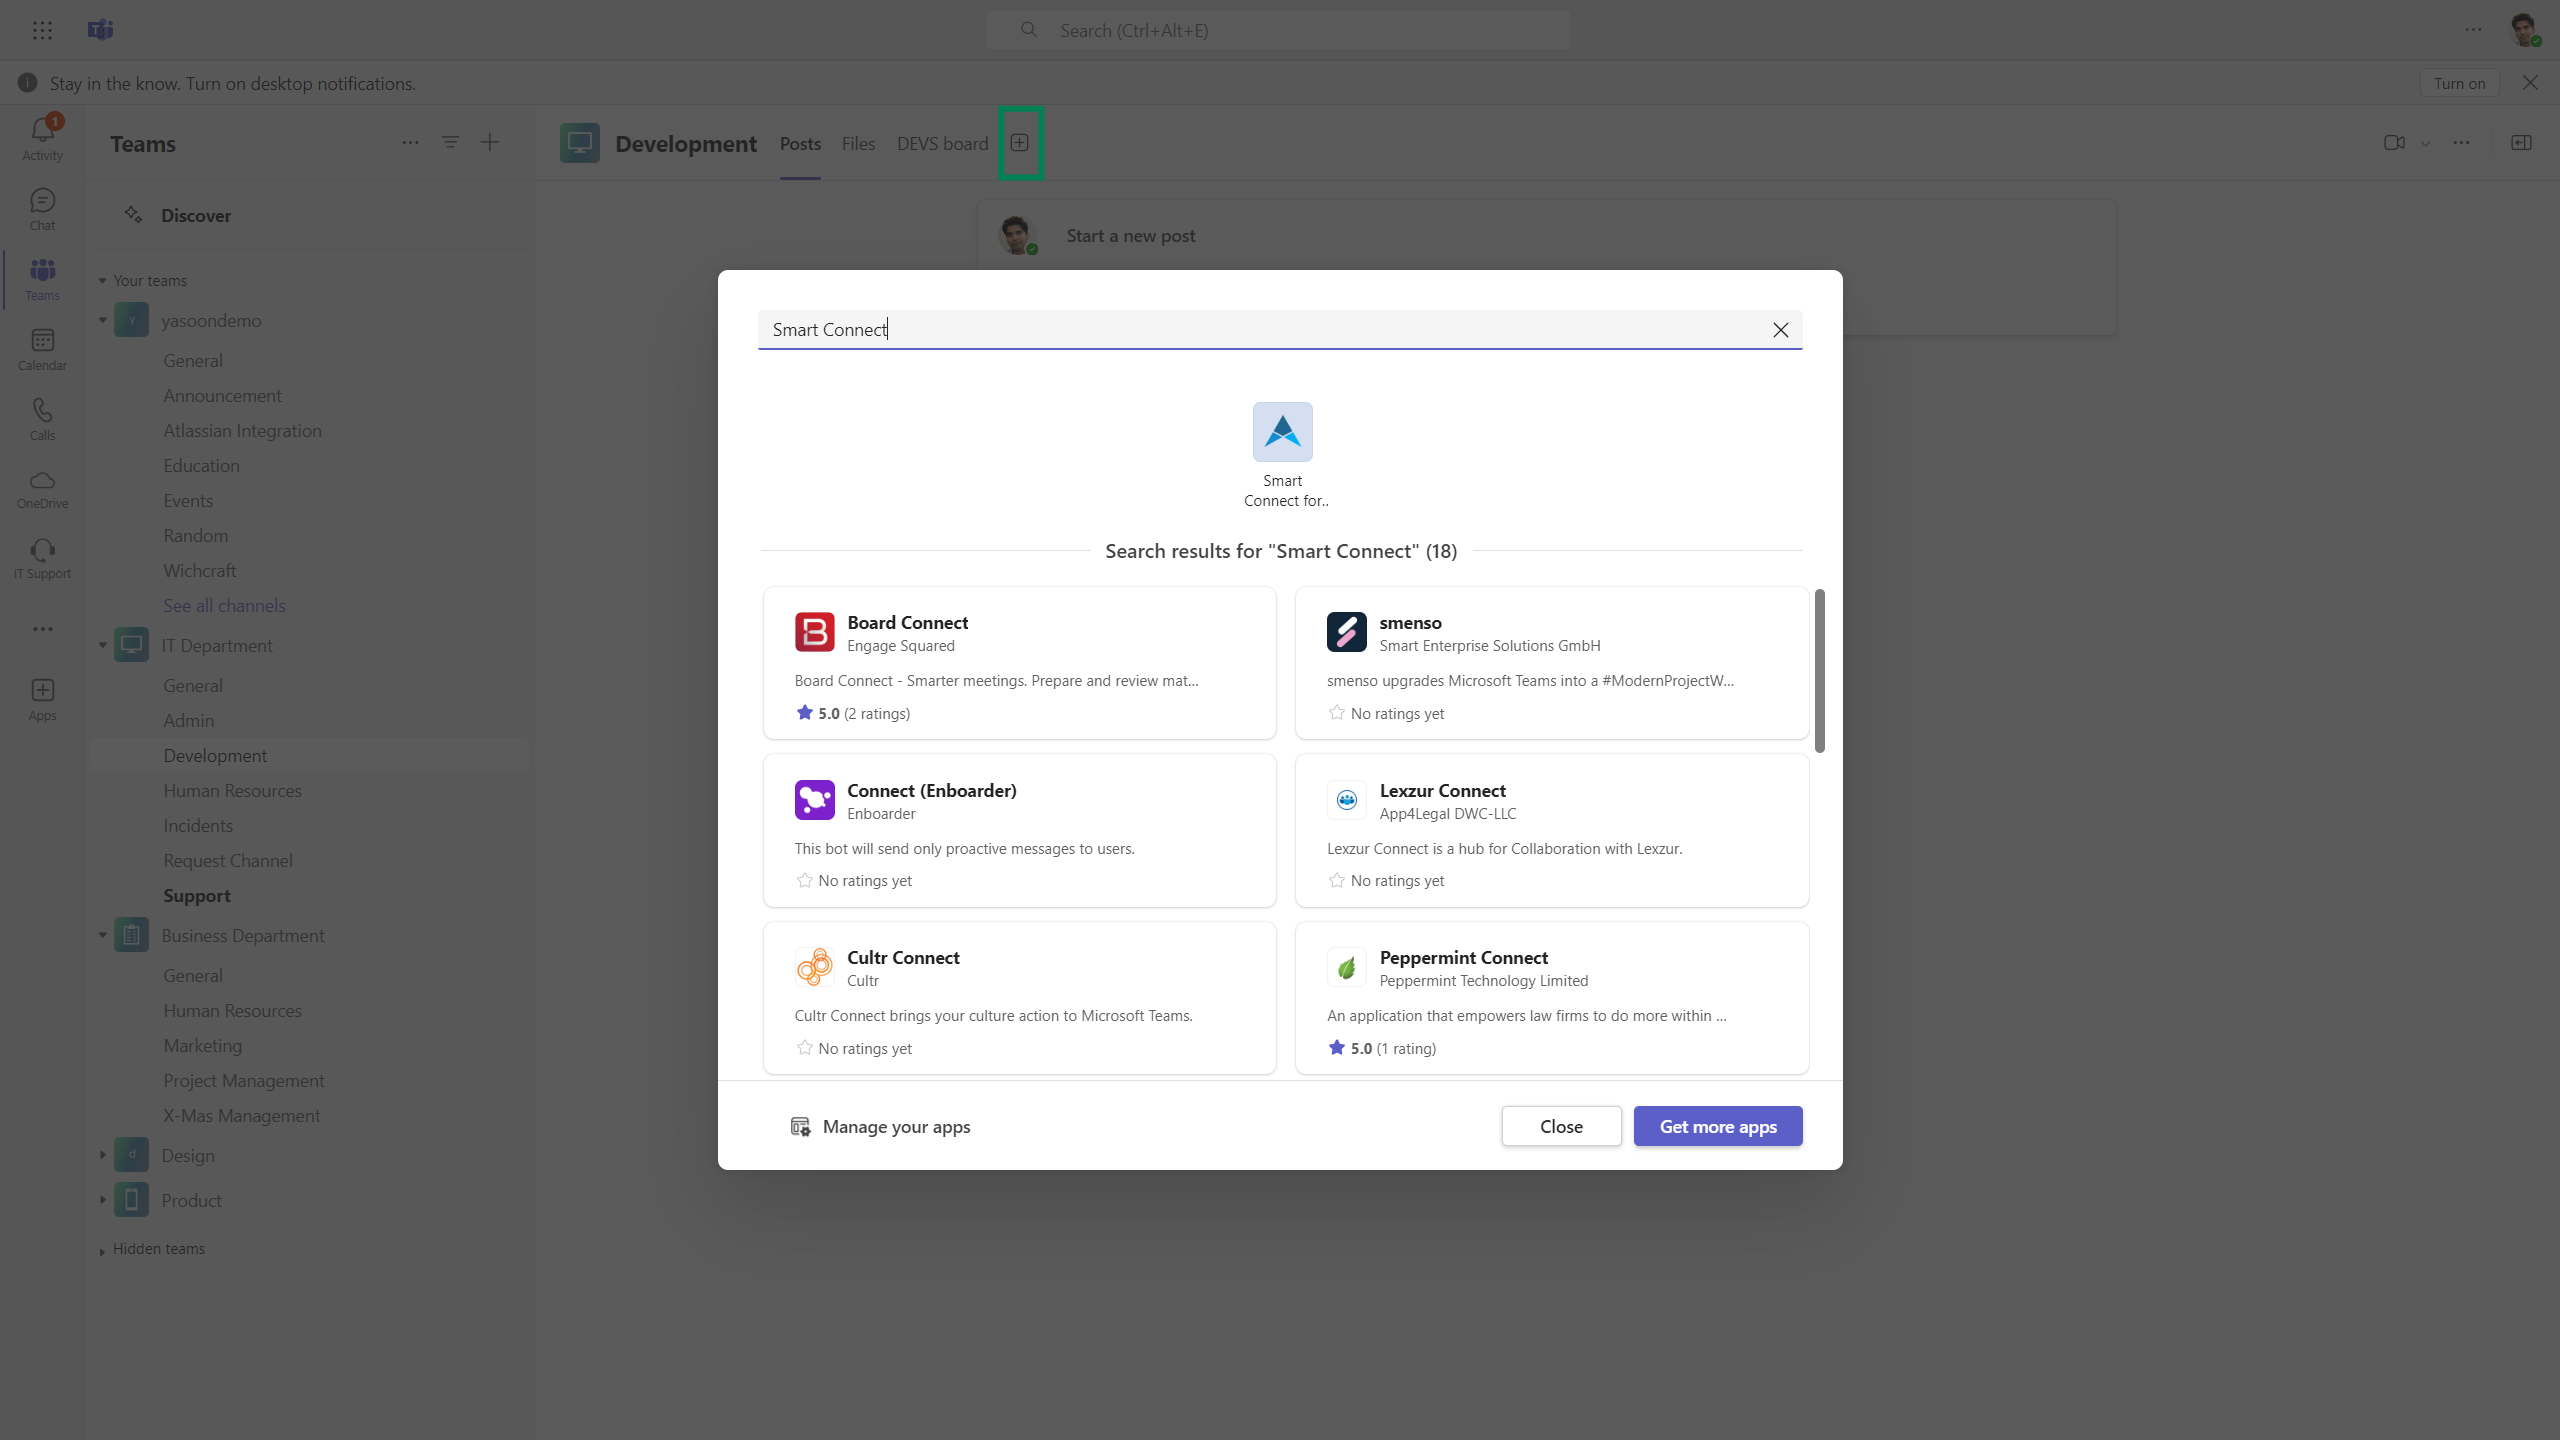Image resolution: width=2560 pixels, height=1440 pixels.
Task: Click the Close button in the dialog
Action: point(1561,1126)
